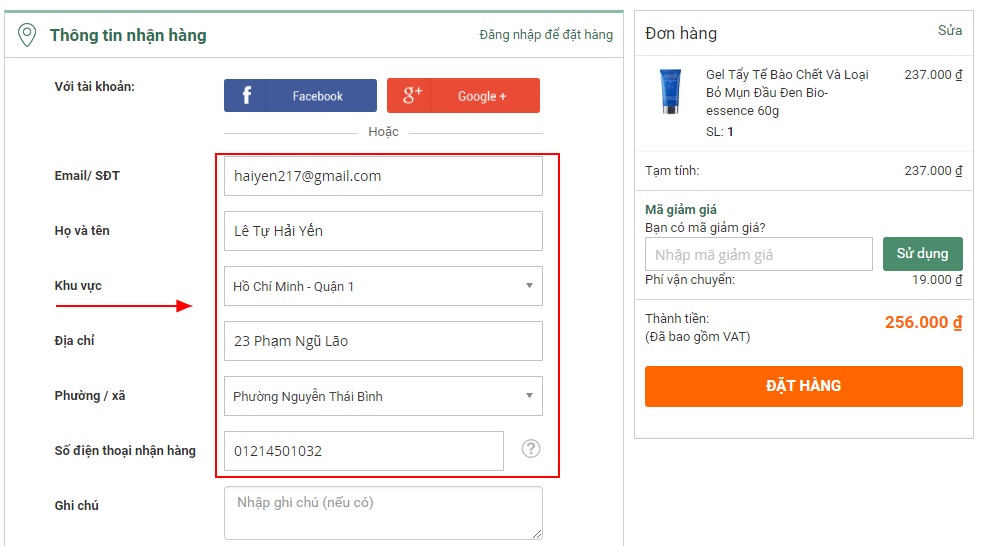Apply coupon with Sử dụng button
This screenshot has width=984, height=546.
922,254
